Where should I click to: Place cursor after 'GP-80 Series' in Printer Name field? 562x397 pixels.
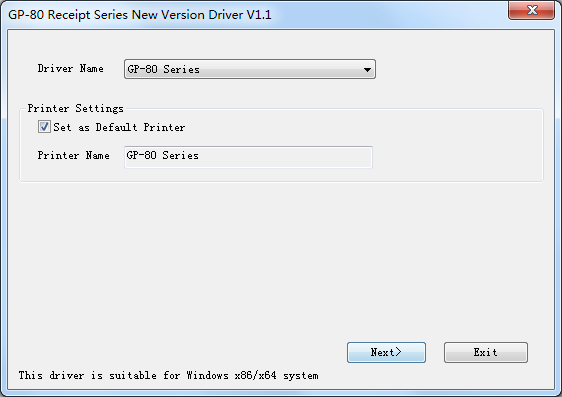click(x=200, y=156)
